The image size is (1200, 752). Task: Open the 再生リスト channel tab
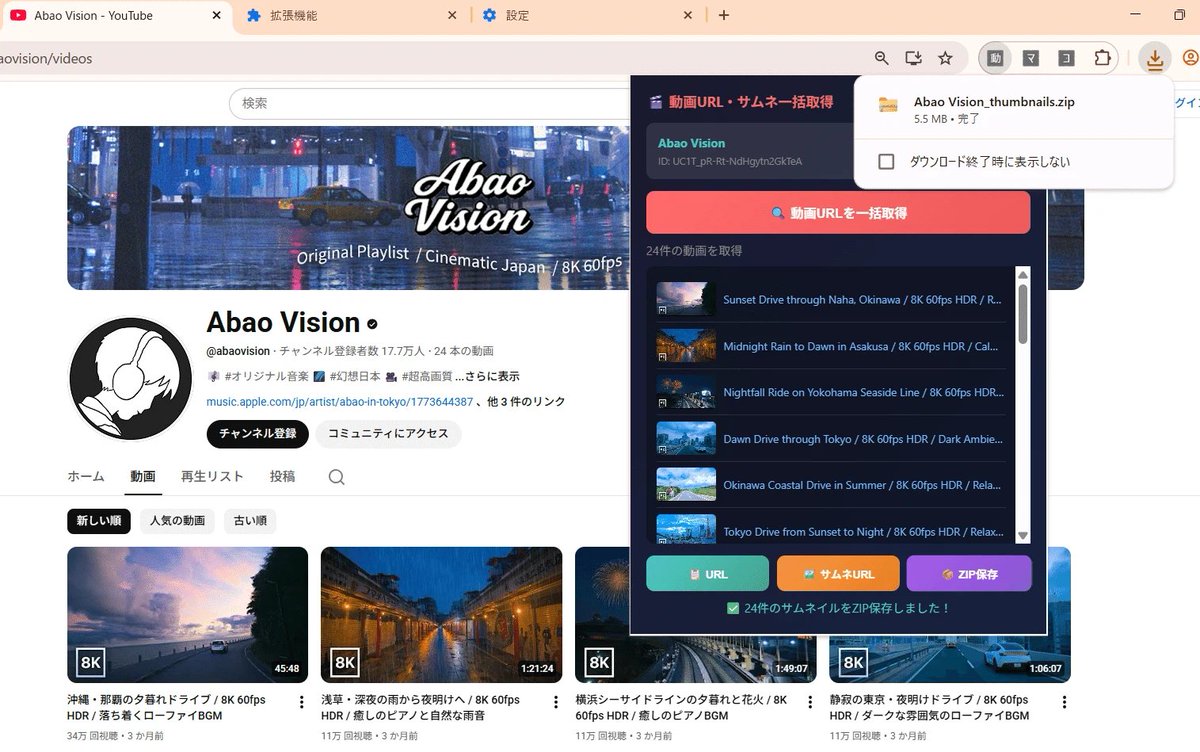point(212,477)
